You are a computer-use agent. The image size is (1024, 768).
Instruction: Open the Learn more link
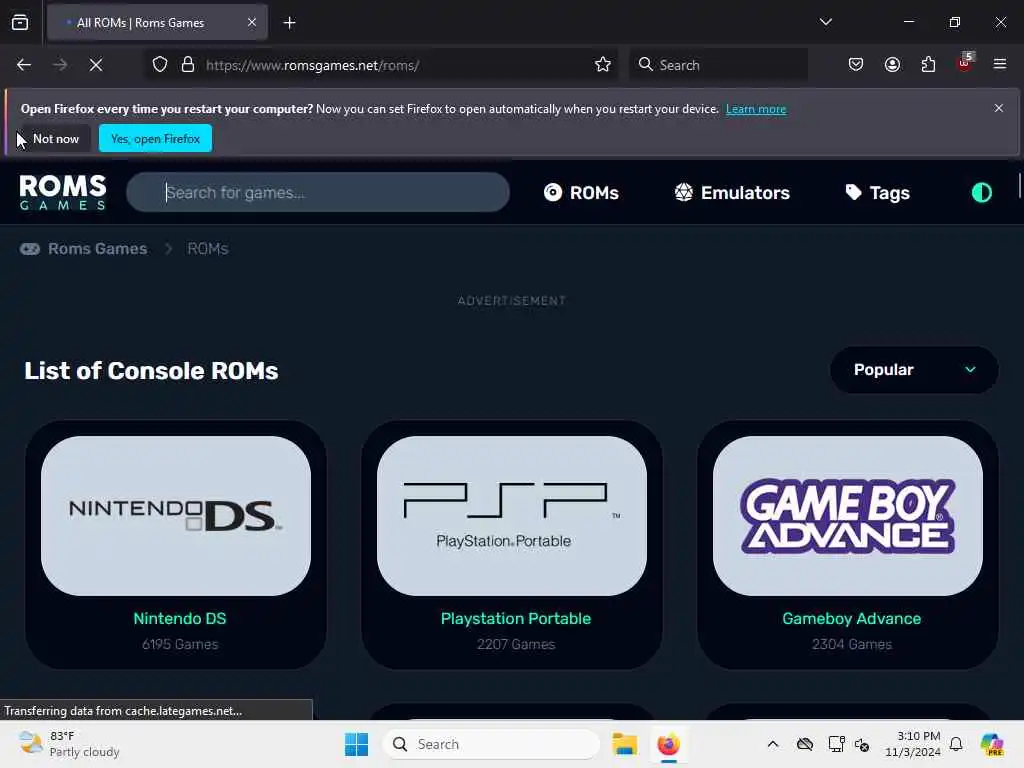pyautogui.click(x=756, y=109)
